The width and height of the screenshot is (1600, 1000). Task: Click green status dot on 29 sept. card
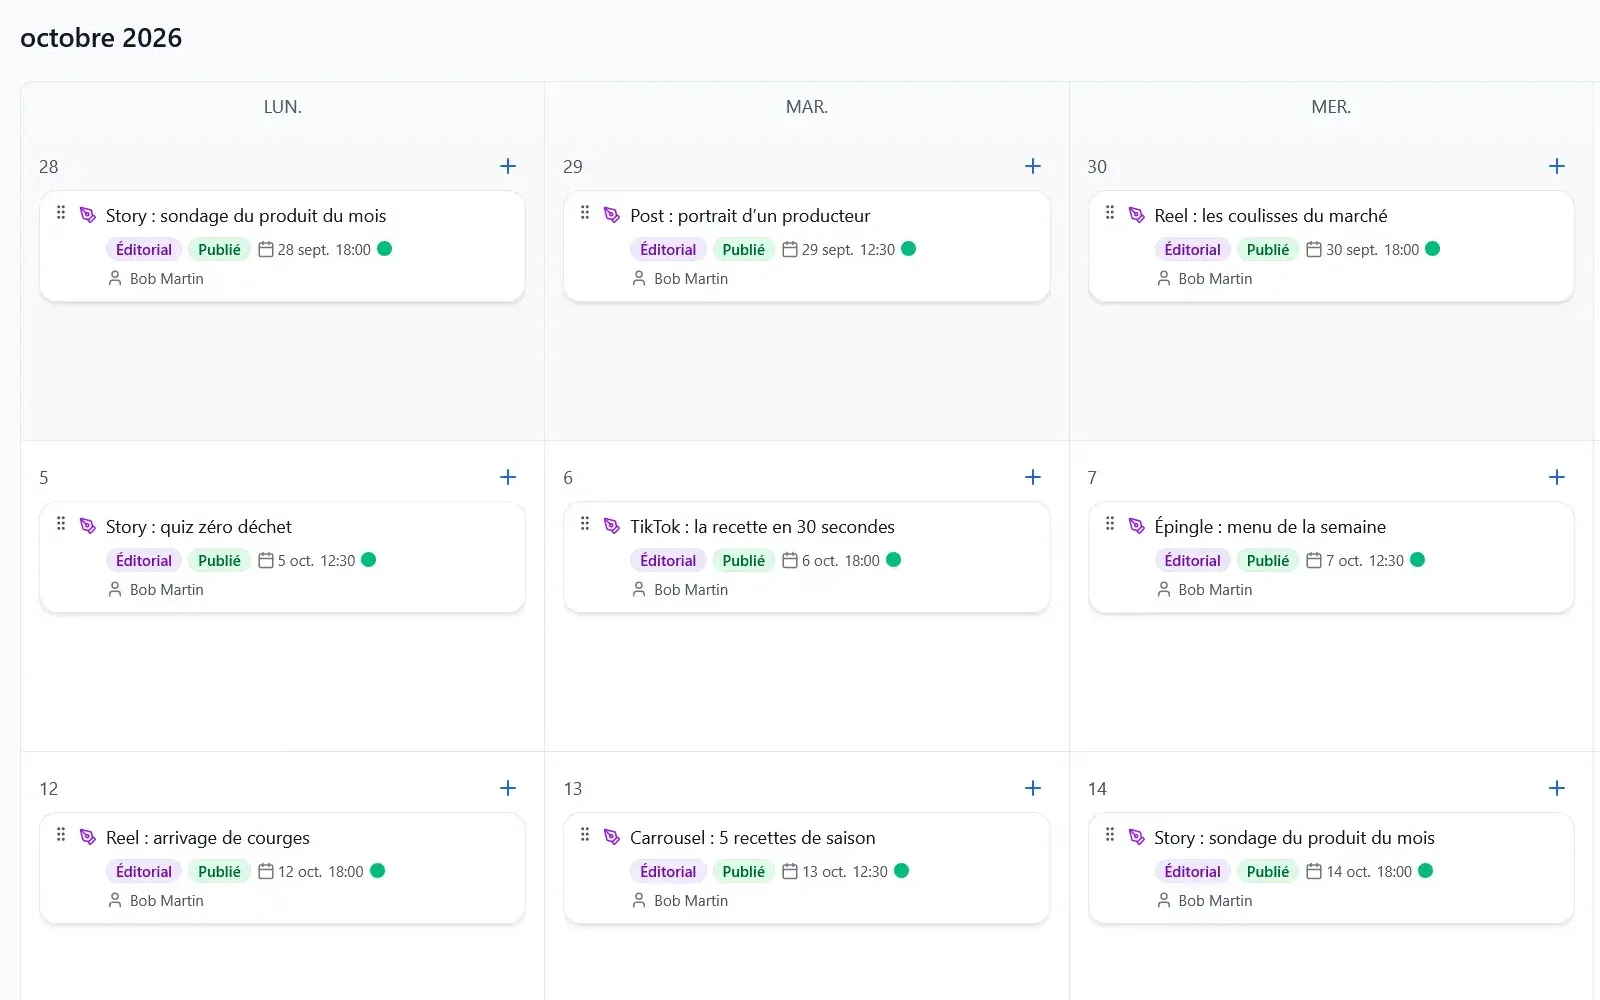[x=909, y=249]
